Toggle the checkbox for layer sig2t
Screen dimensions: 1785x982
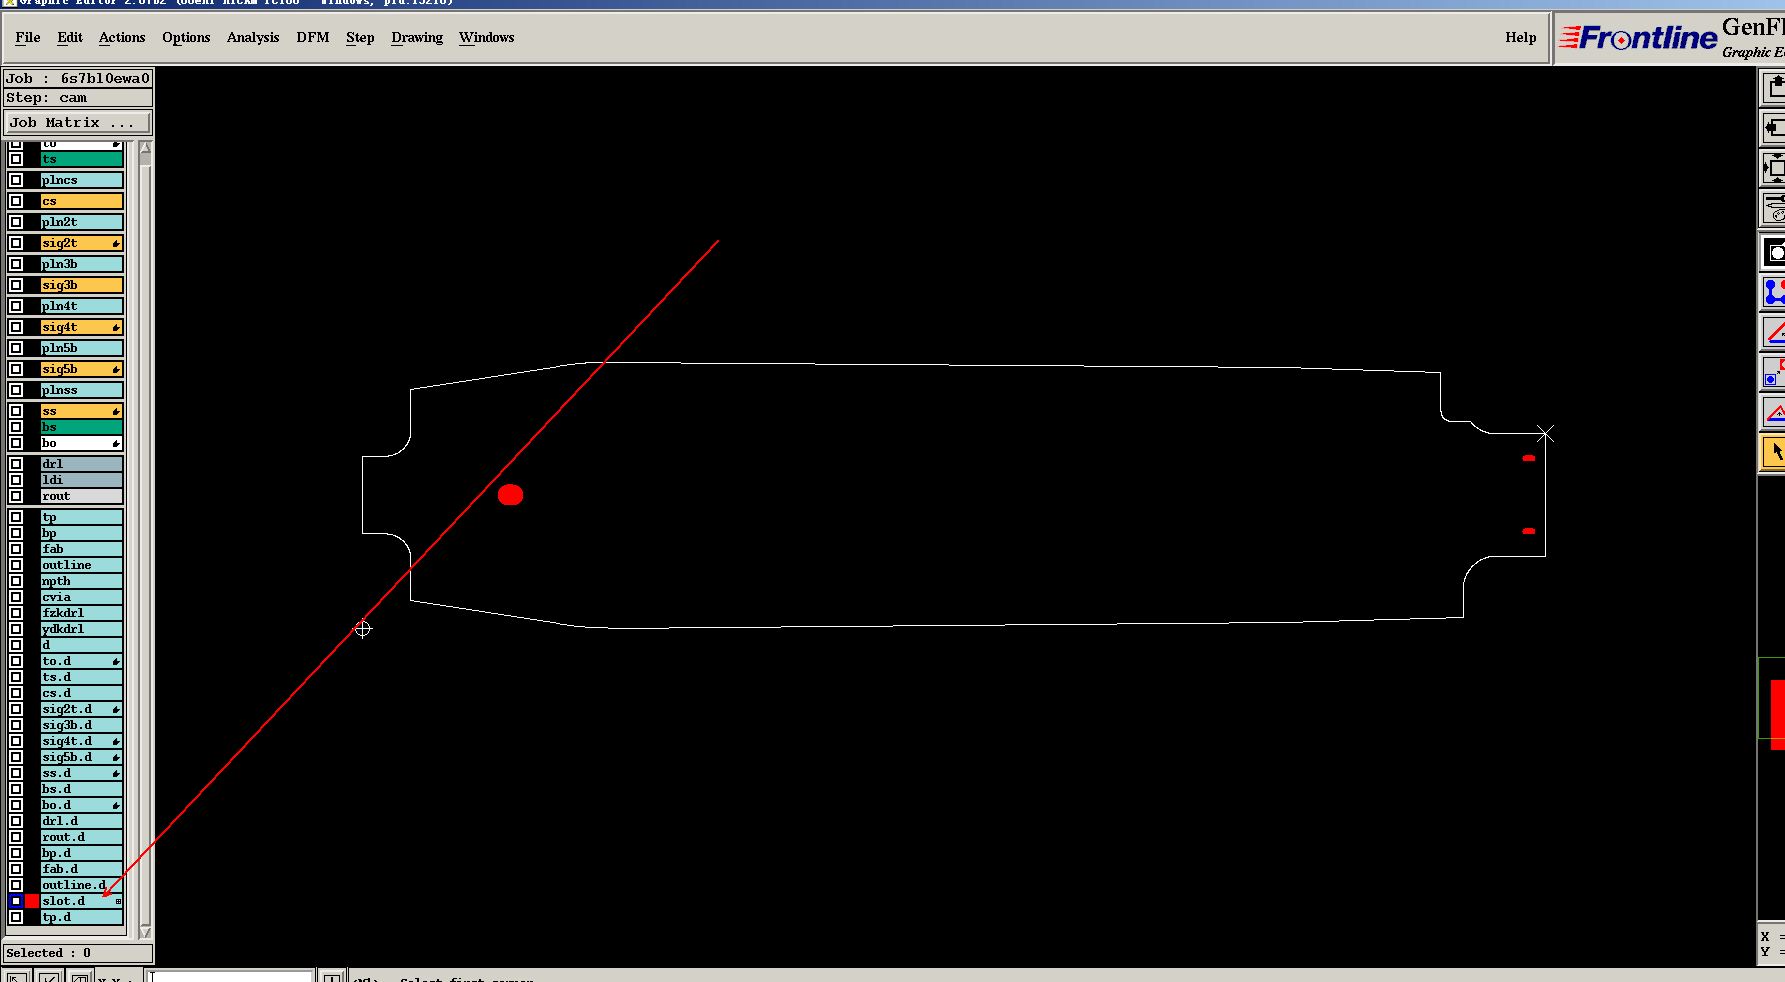[x=16, y=243]
